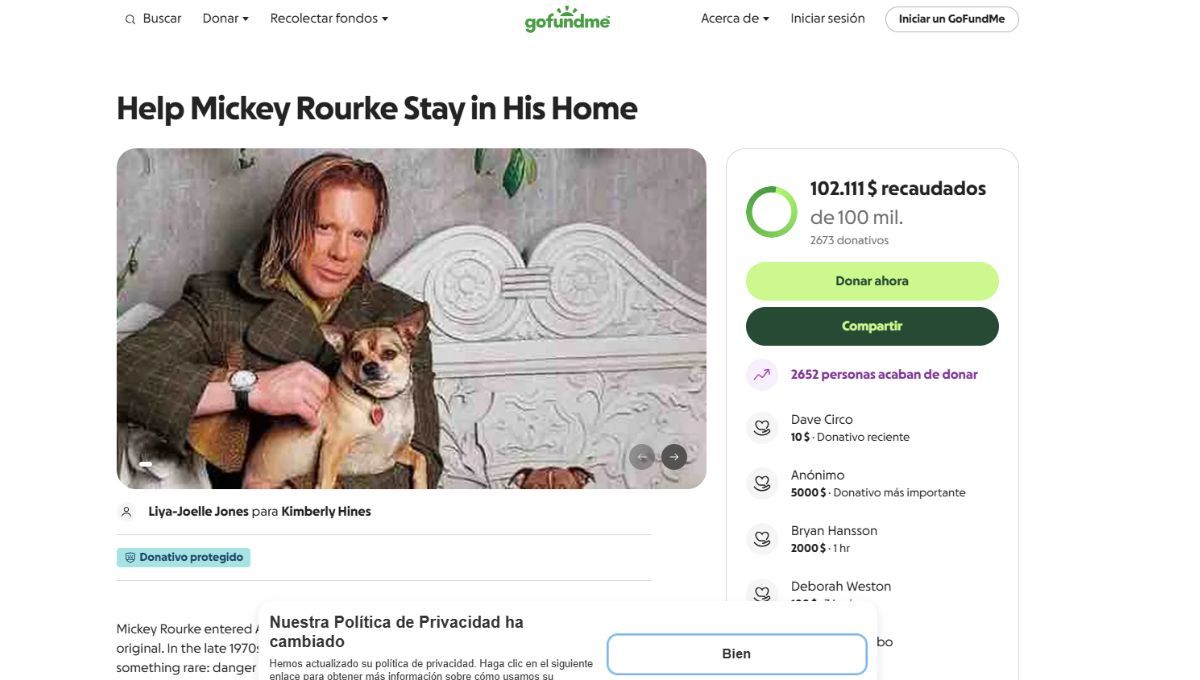This screenshot has width=1200, height=680.
Task: Click the organizer person icon beside Liya-Joelle Jones
Action: tap(126, 511)
